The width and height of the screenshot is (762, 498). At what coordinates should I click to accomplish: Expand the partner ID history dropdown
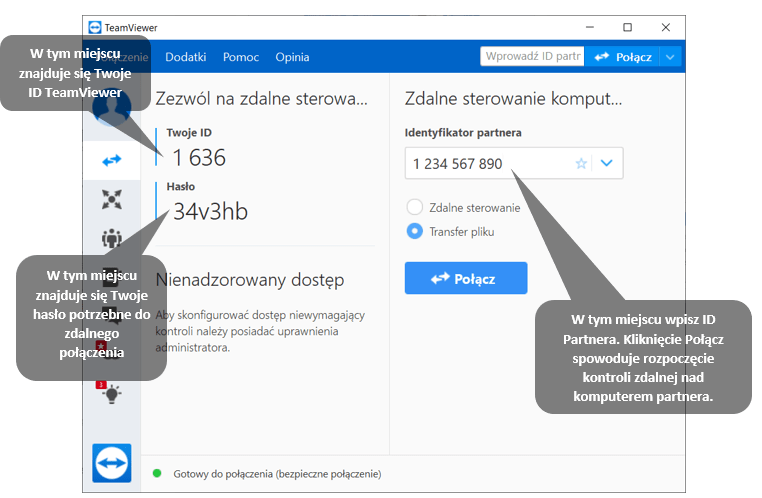606,163
